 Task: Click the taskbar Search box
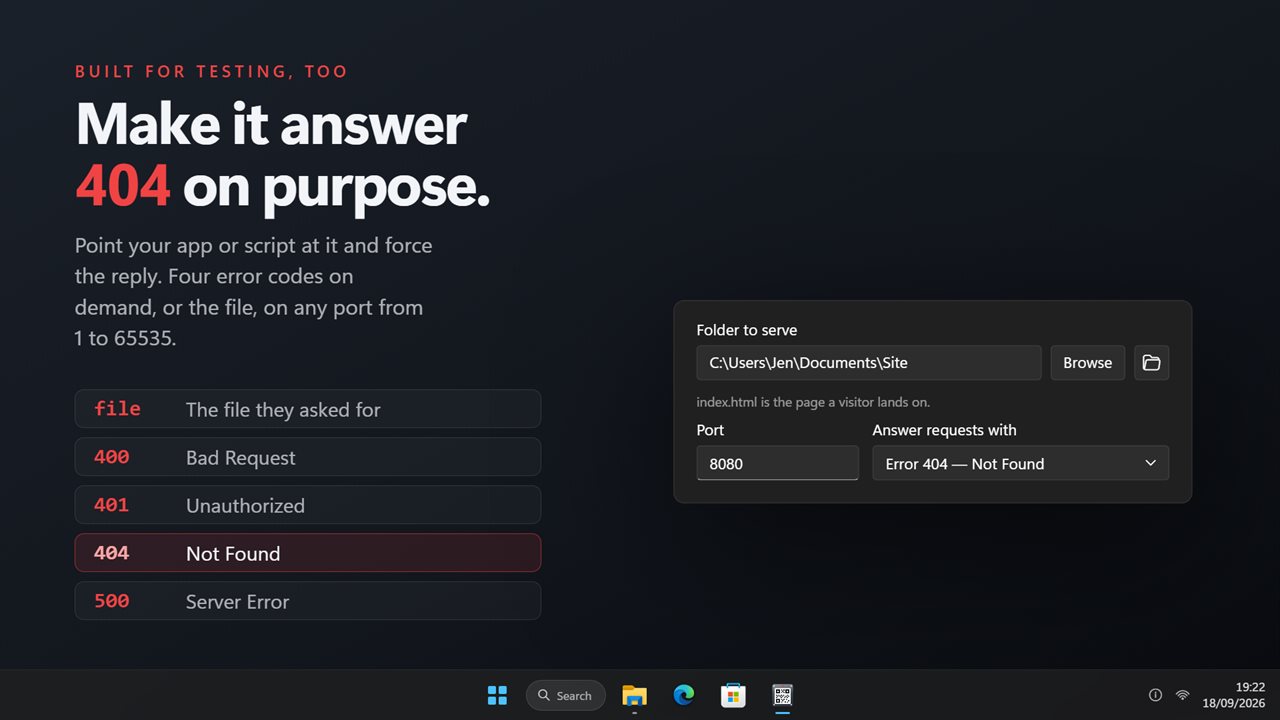tap(566, 695)
